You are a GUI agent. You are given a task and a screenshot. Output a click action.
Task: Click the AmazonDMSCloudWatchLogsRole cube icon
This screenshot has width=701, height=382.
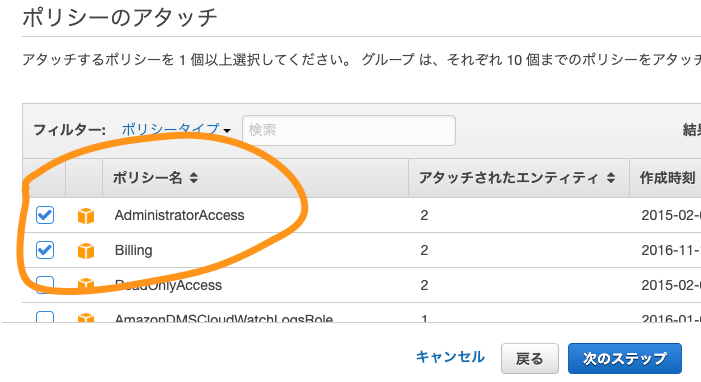click(86, 317)
